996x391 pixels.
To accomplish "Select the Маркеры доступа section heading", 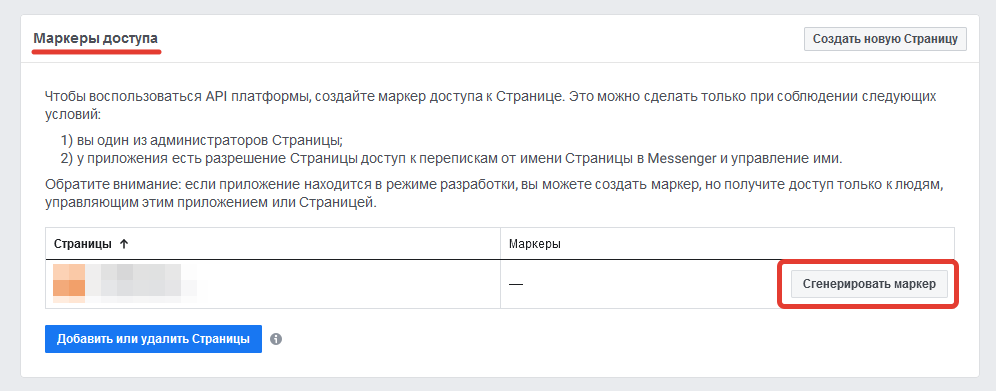I will pos(96,39).
